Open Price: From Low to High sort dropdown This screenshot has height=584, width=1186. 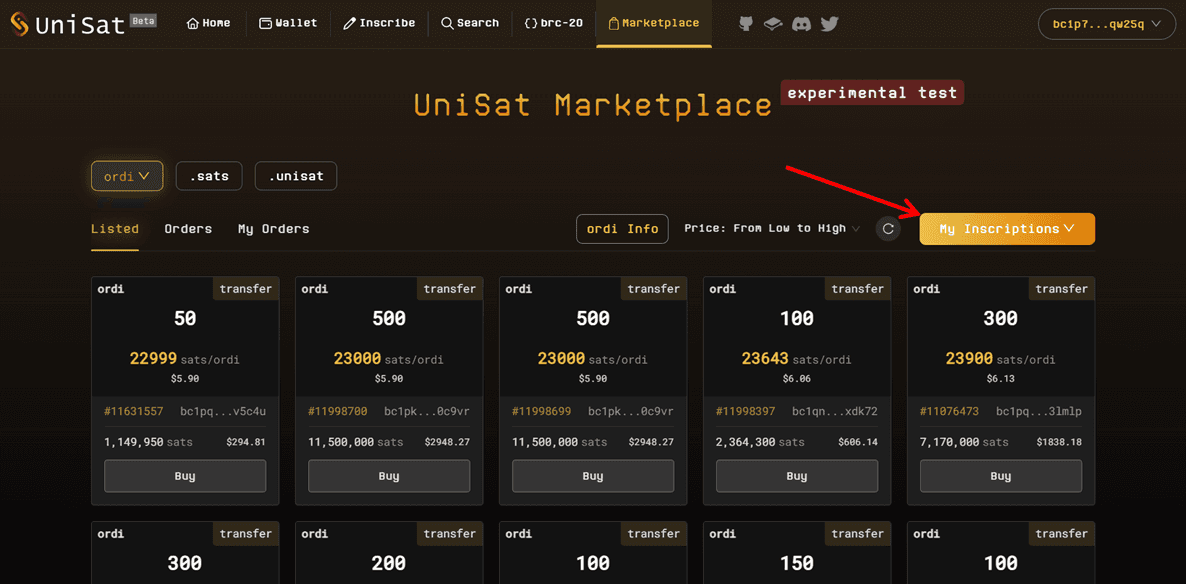[x=771, y=229]
